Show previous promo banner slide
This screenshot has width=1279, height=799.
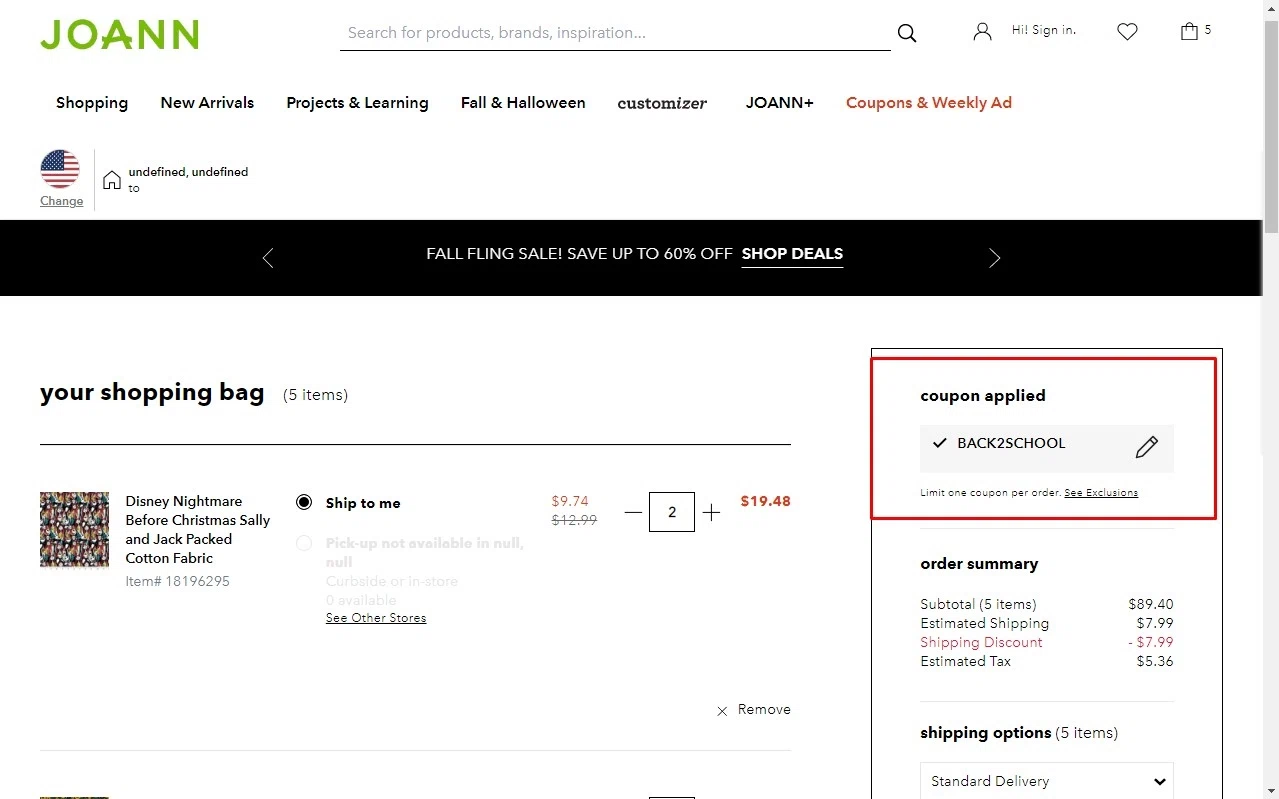point(267,258)
